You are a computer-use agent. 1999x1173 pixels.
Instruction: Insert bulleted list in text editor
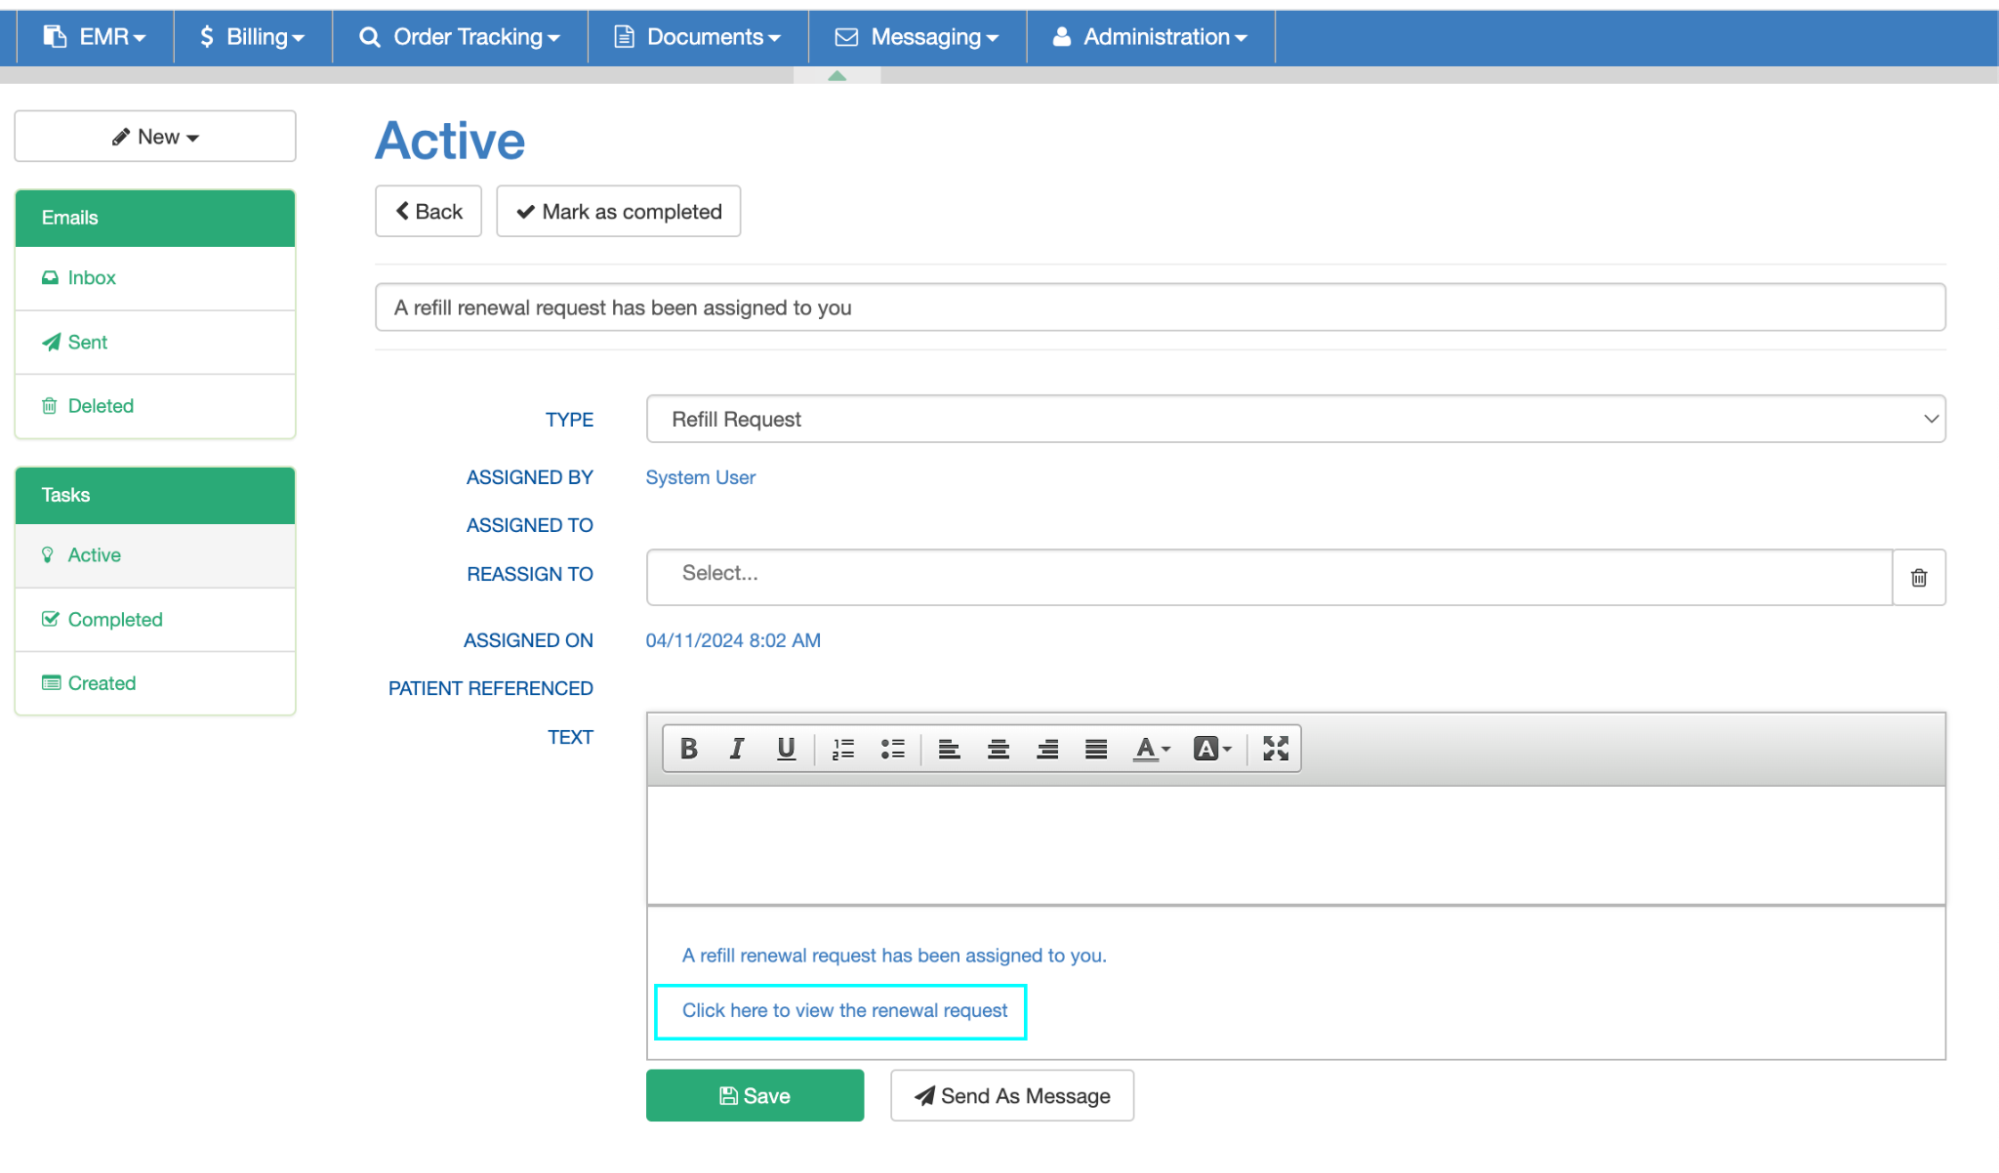coord(892,749)
